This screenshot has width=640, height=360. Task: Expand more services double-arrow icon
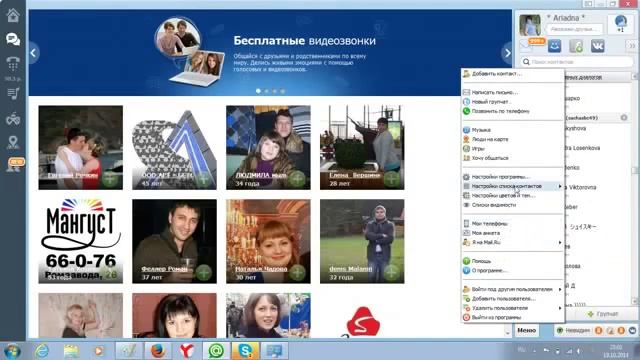tap(631, 46)
